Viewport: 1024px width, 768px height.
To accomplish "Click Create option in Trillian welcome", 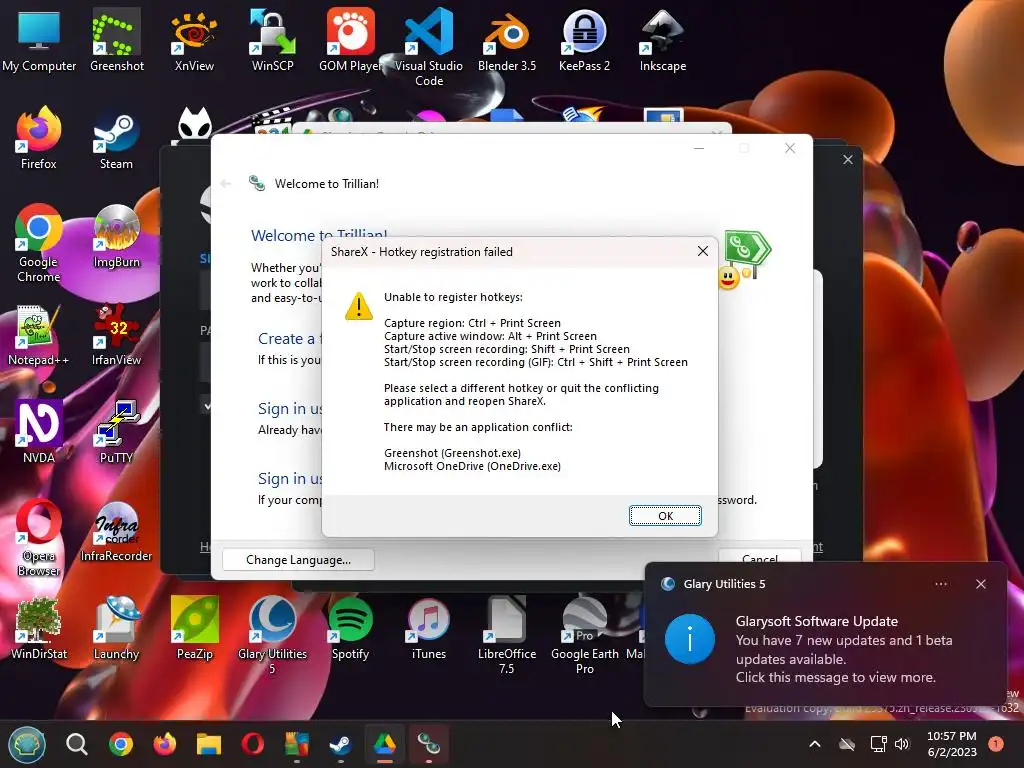I will click(x=287, y=338).
